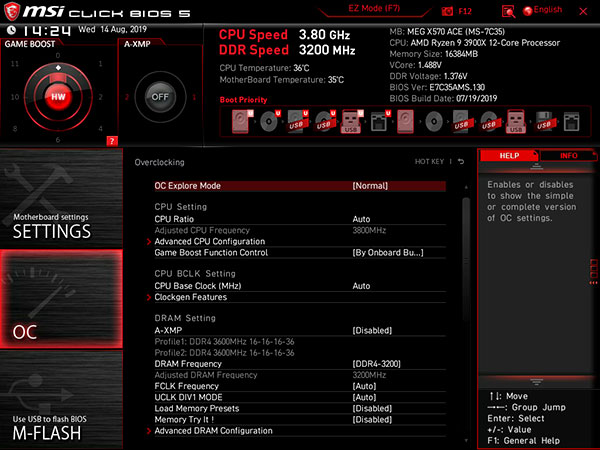Open the BIOS search magnifier icon
The image size is (600, 450).
coord(508,12)
